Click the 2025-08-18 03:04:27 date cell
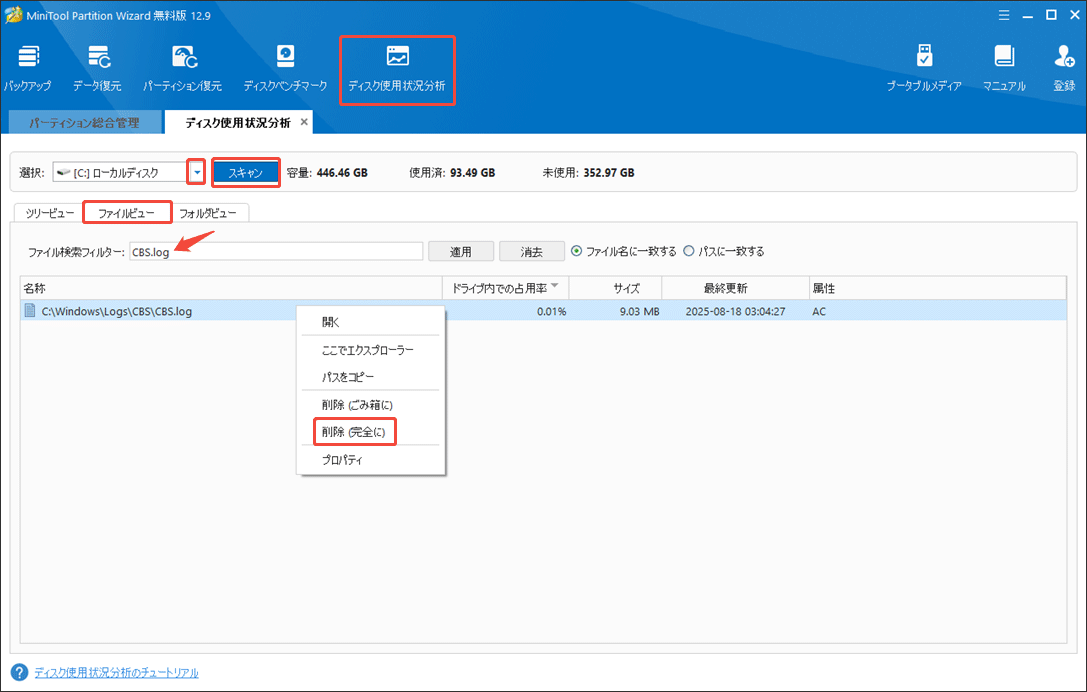Screen dimensions: 1087x692 [x=736, y=311]
